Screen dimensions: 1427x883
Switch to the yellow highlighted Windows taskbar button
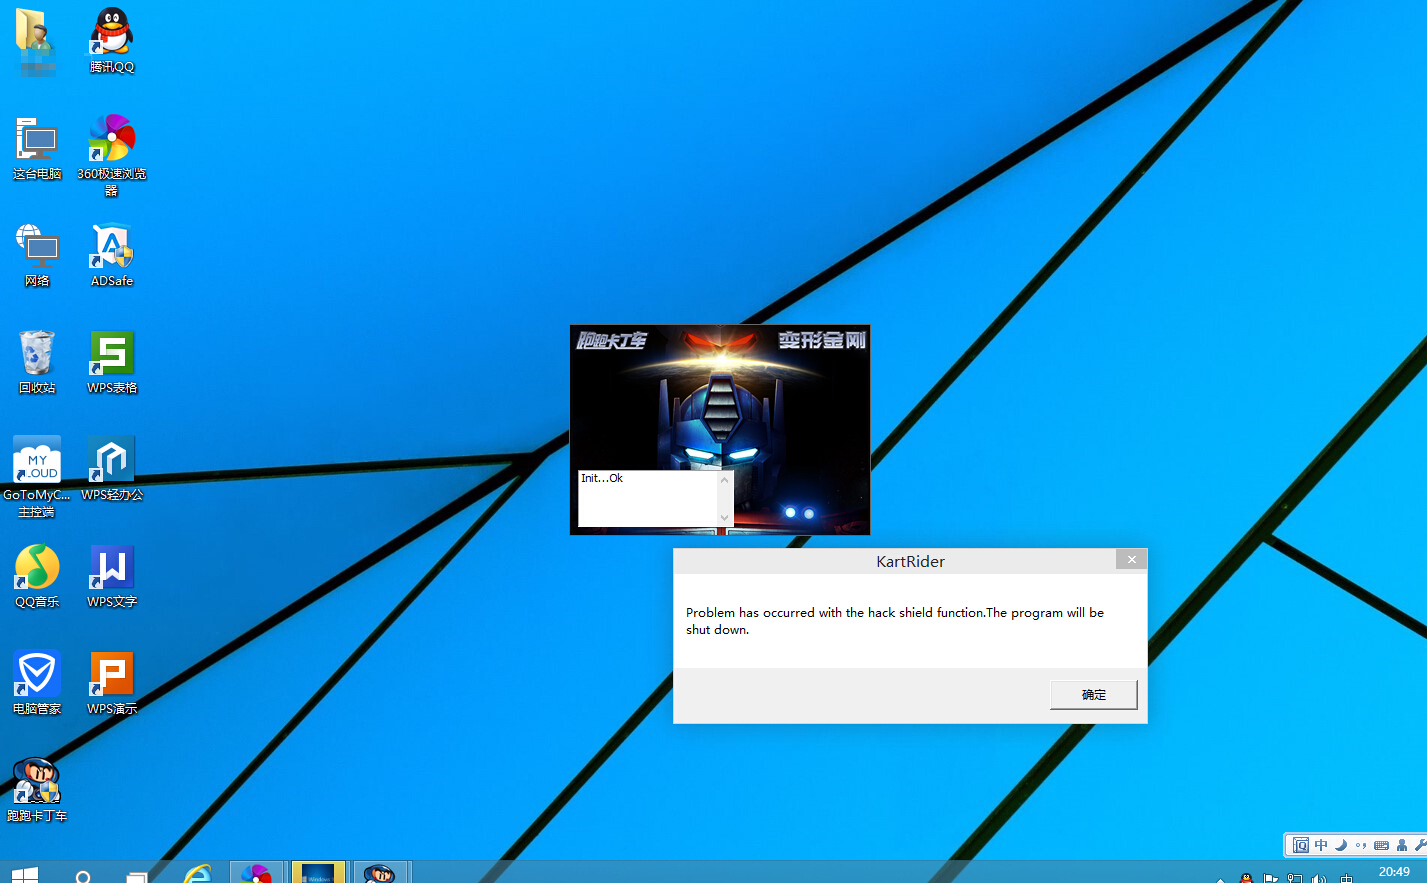click(319, 872)
